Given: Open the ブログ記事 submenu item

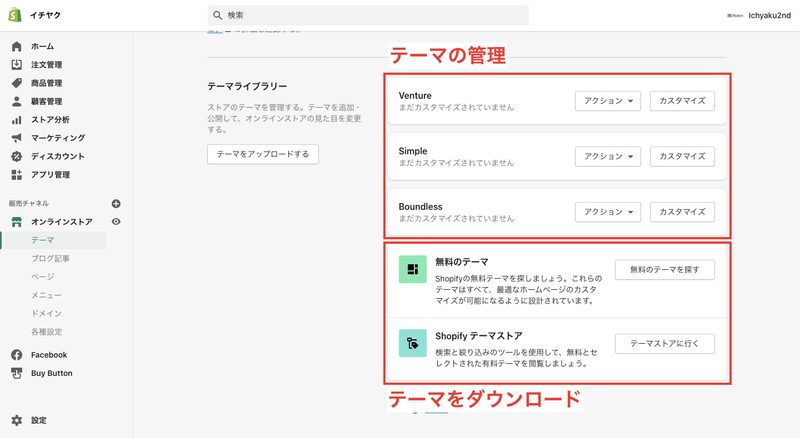Looking at the screenshot, I should point(51,258).
